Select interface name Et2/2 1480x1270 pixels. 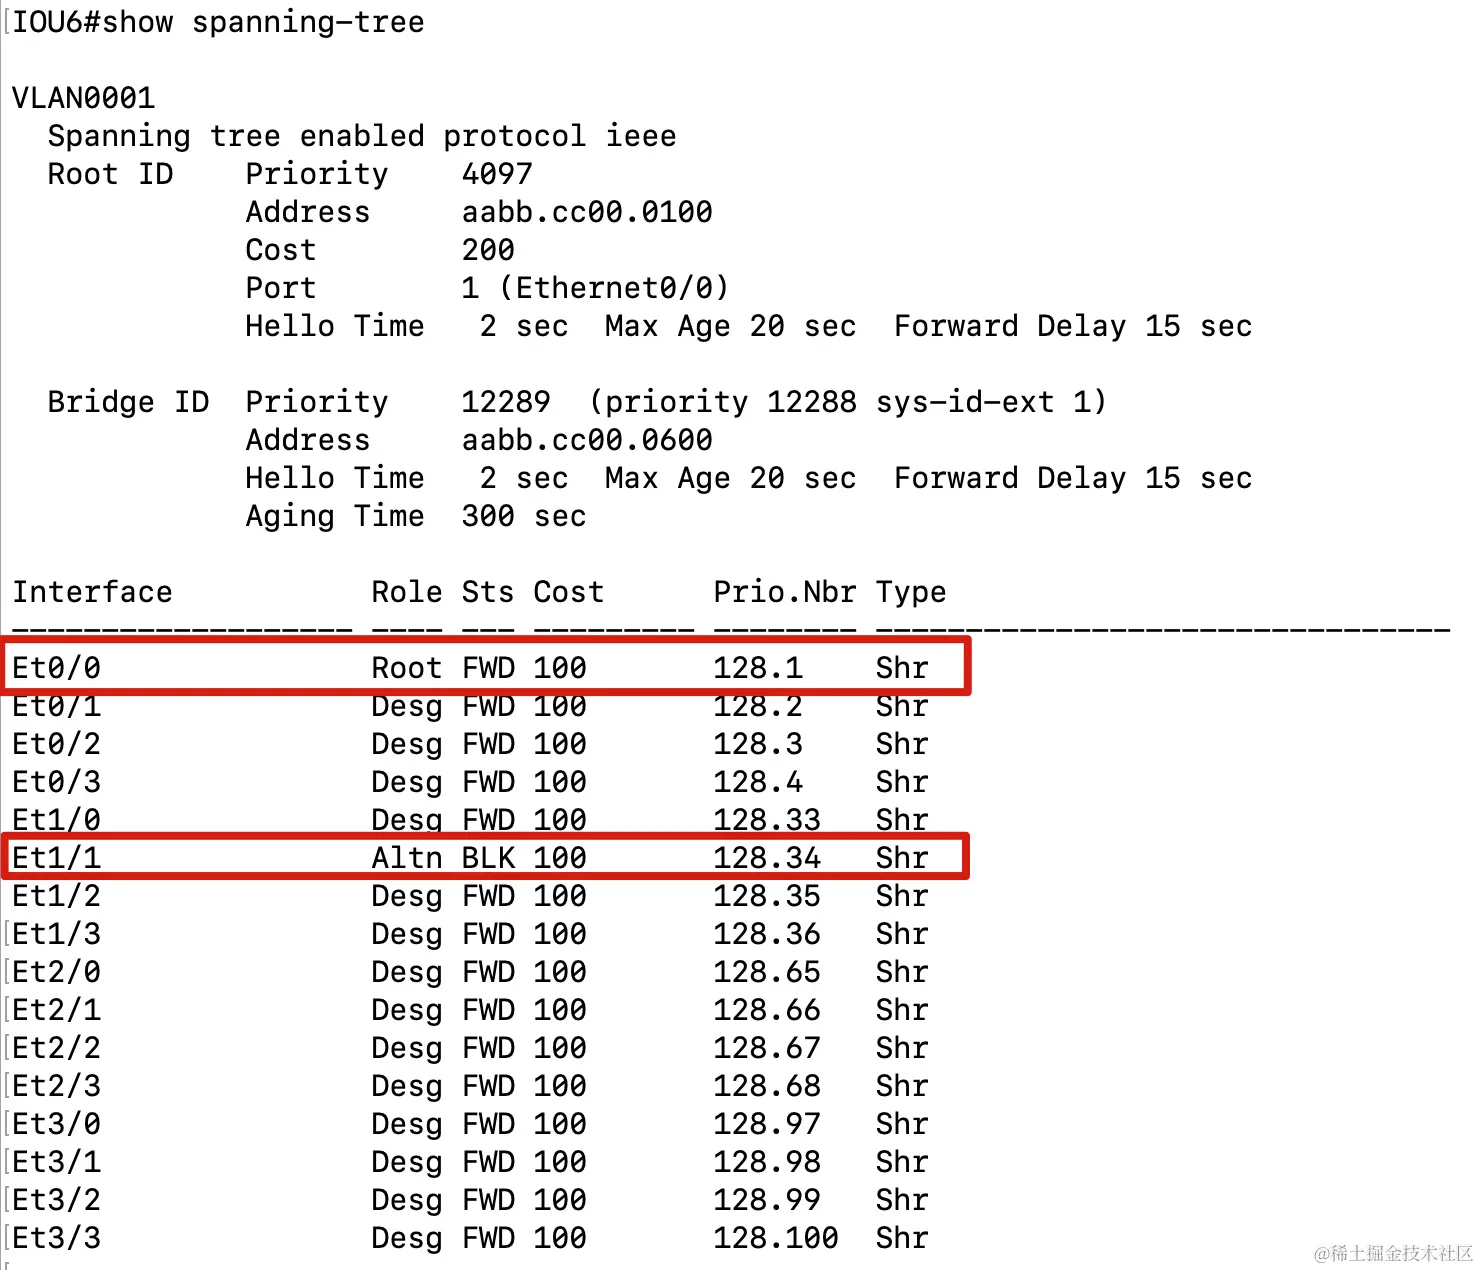(56, 1048)
